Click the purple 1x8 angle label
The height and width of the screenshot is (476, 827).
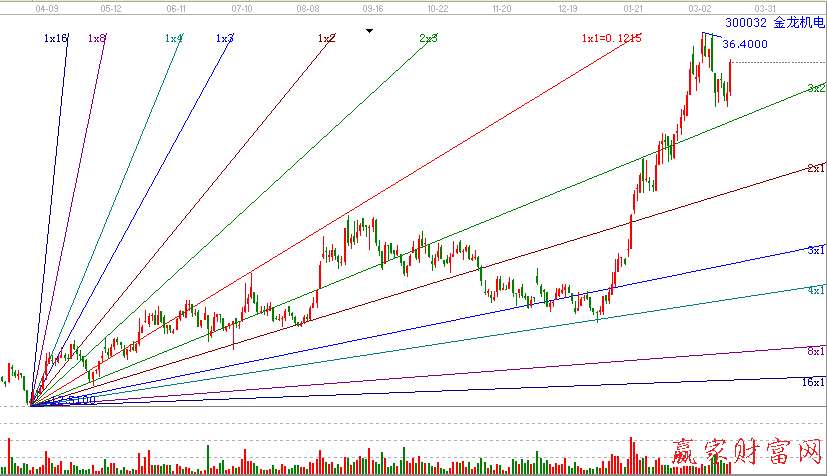click(x=97, y=38)
